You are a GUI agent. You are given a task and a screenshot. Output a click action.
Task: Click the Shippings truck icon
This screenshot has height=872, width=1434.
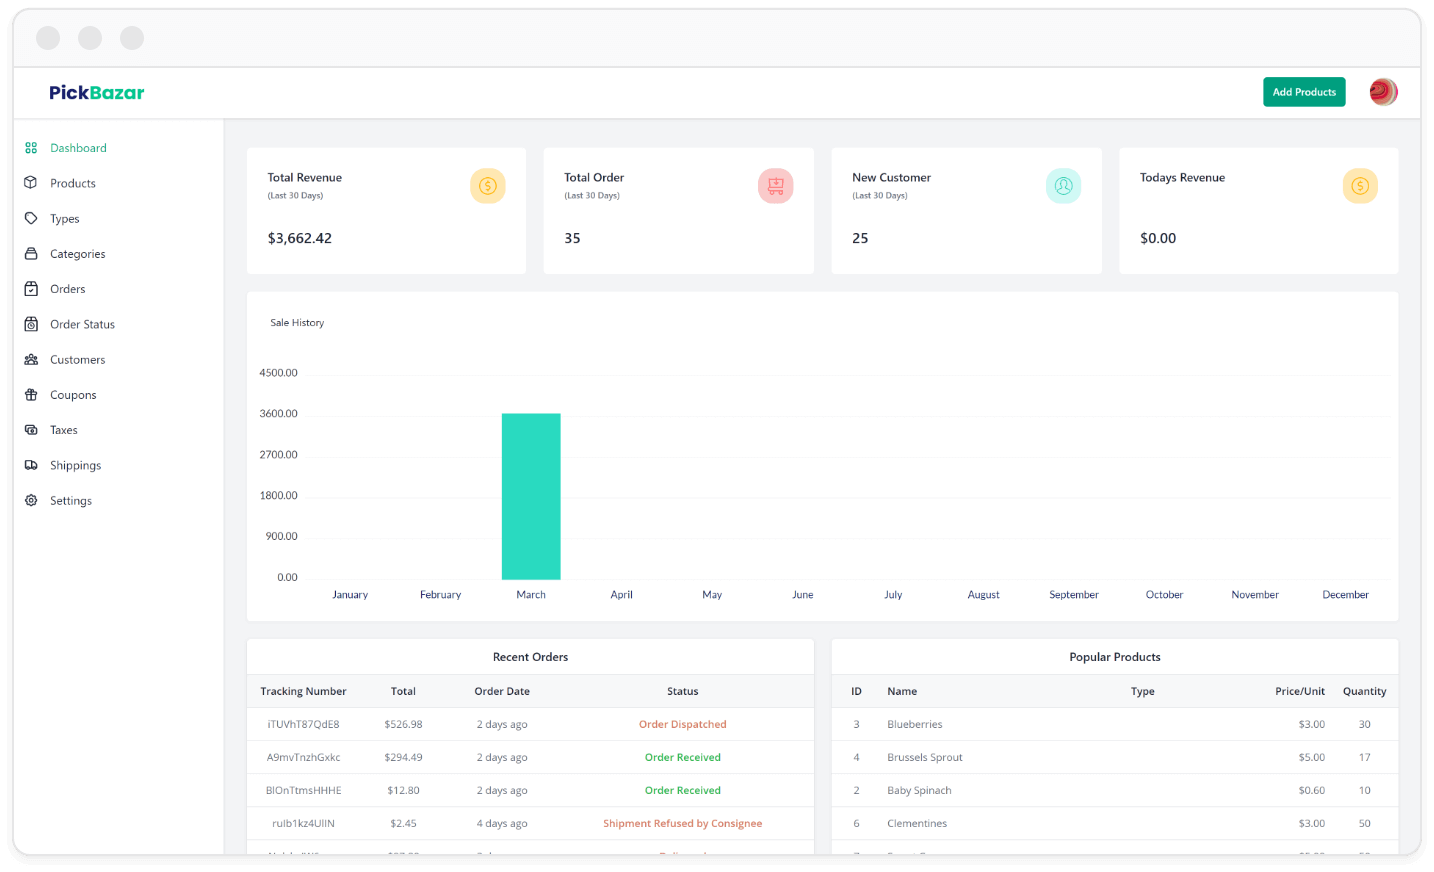pyautogui.click(x=31, y=465)
